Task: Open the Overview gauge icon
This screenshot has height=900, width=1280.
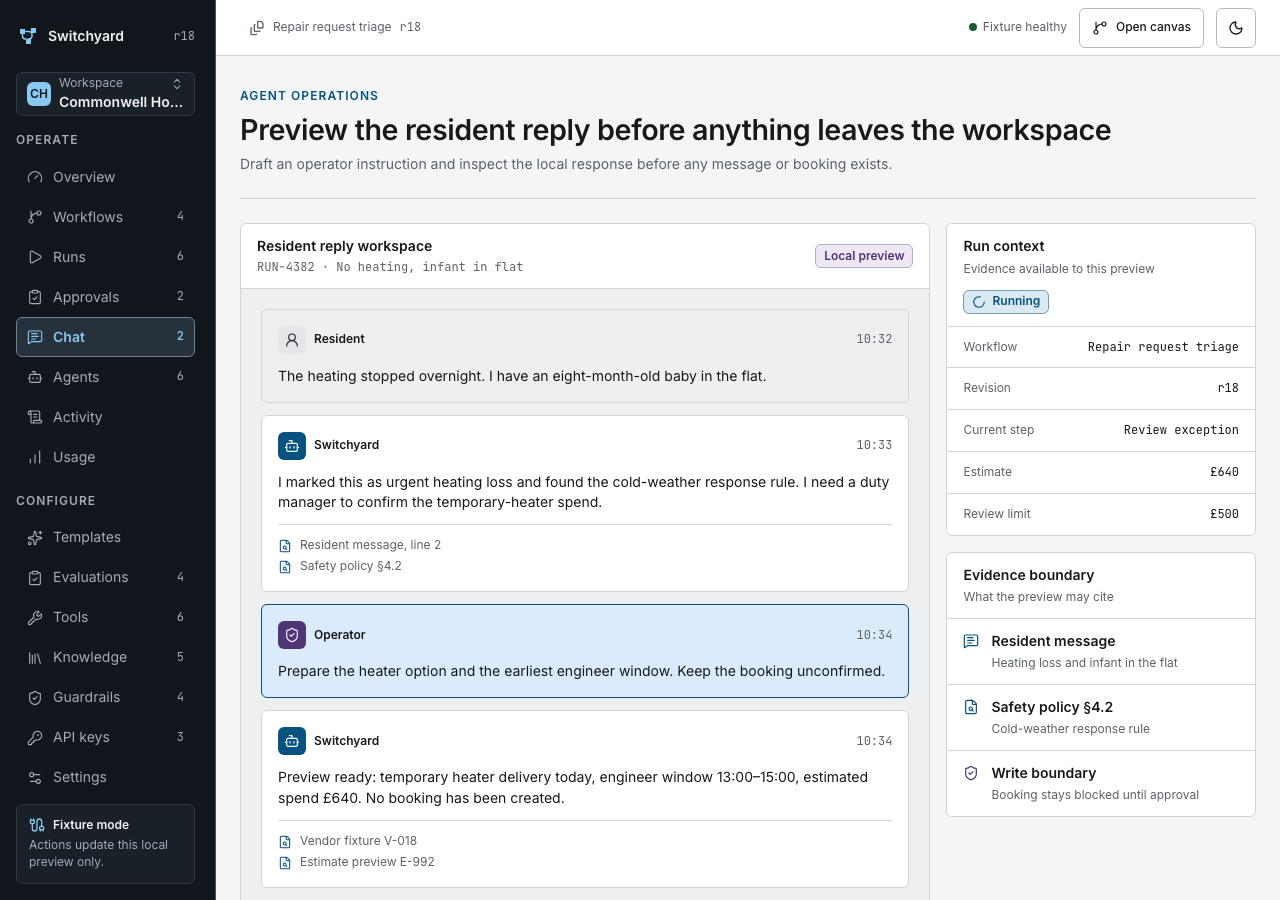Action: (x=35, y=177)
